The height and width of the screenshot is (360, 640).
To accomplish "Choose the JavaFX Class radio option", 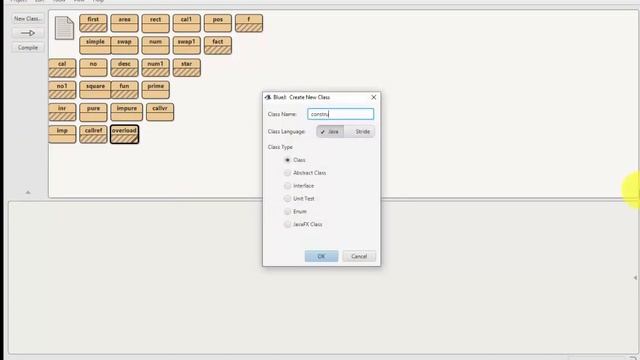I will [x=287, y=224].
